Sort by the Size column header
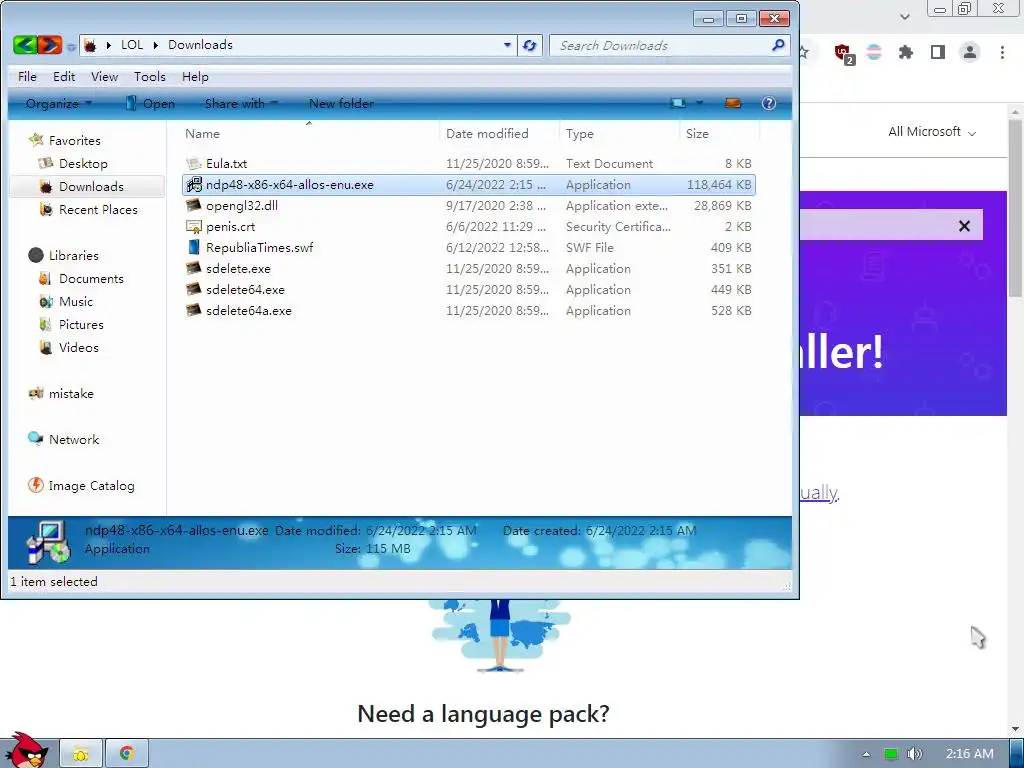Screen dimensions: 1024x768 [720, 133]
